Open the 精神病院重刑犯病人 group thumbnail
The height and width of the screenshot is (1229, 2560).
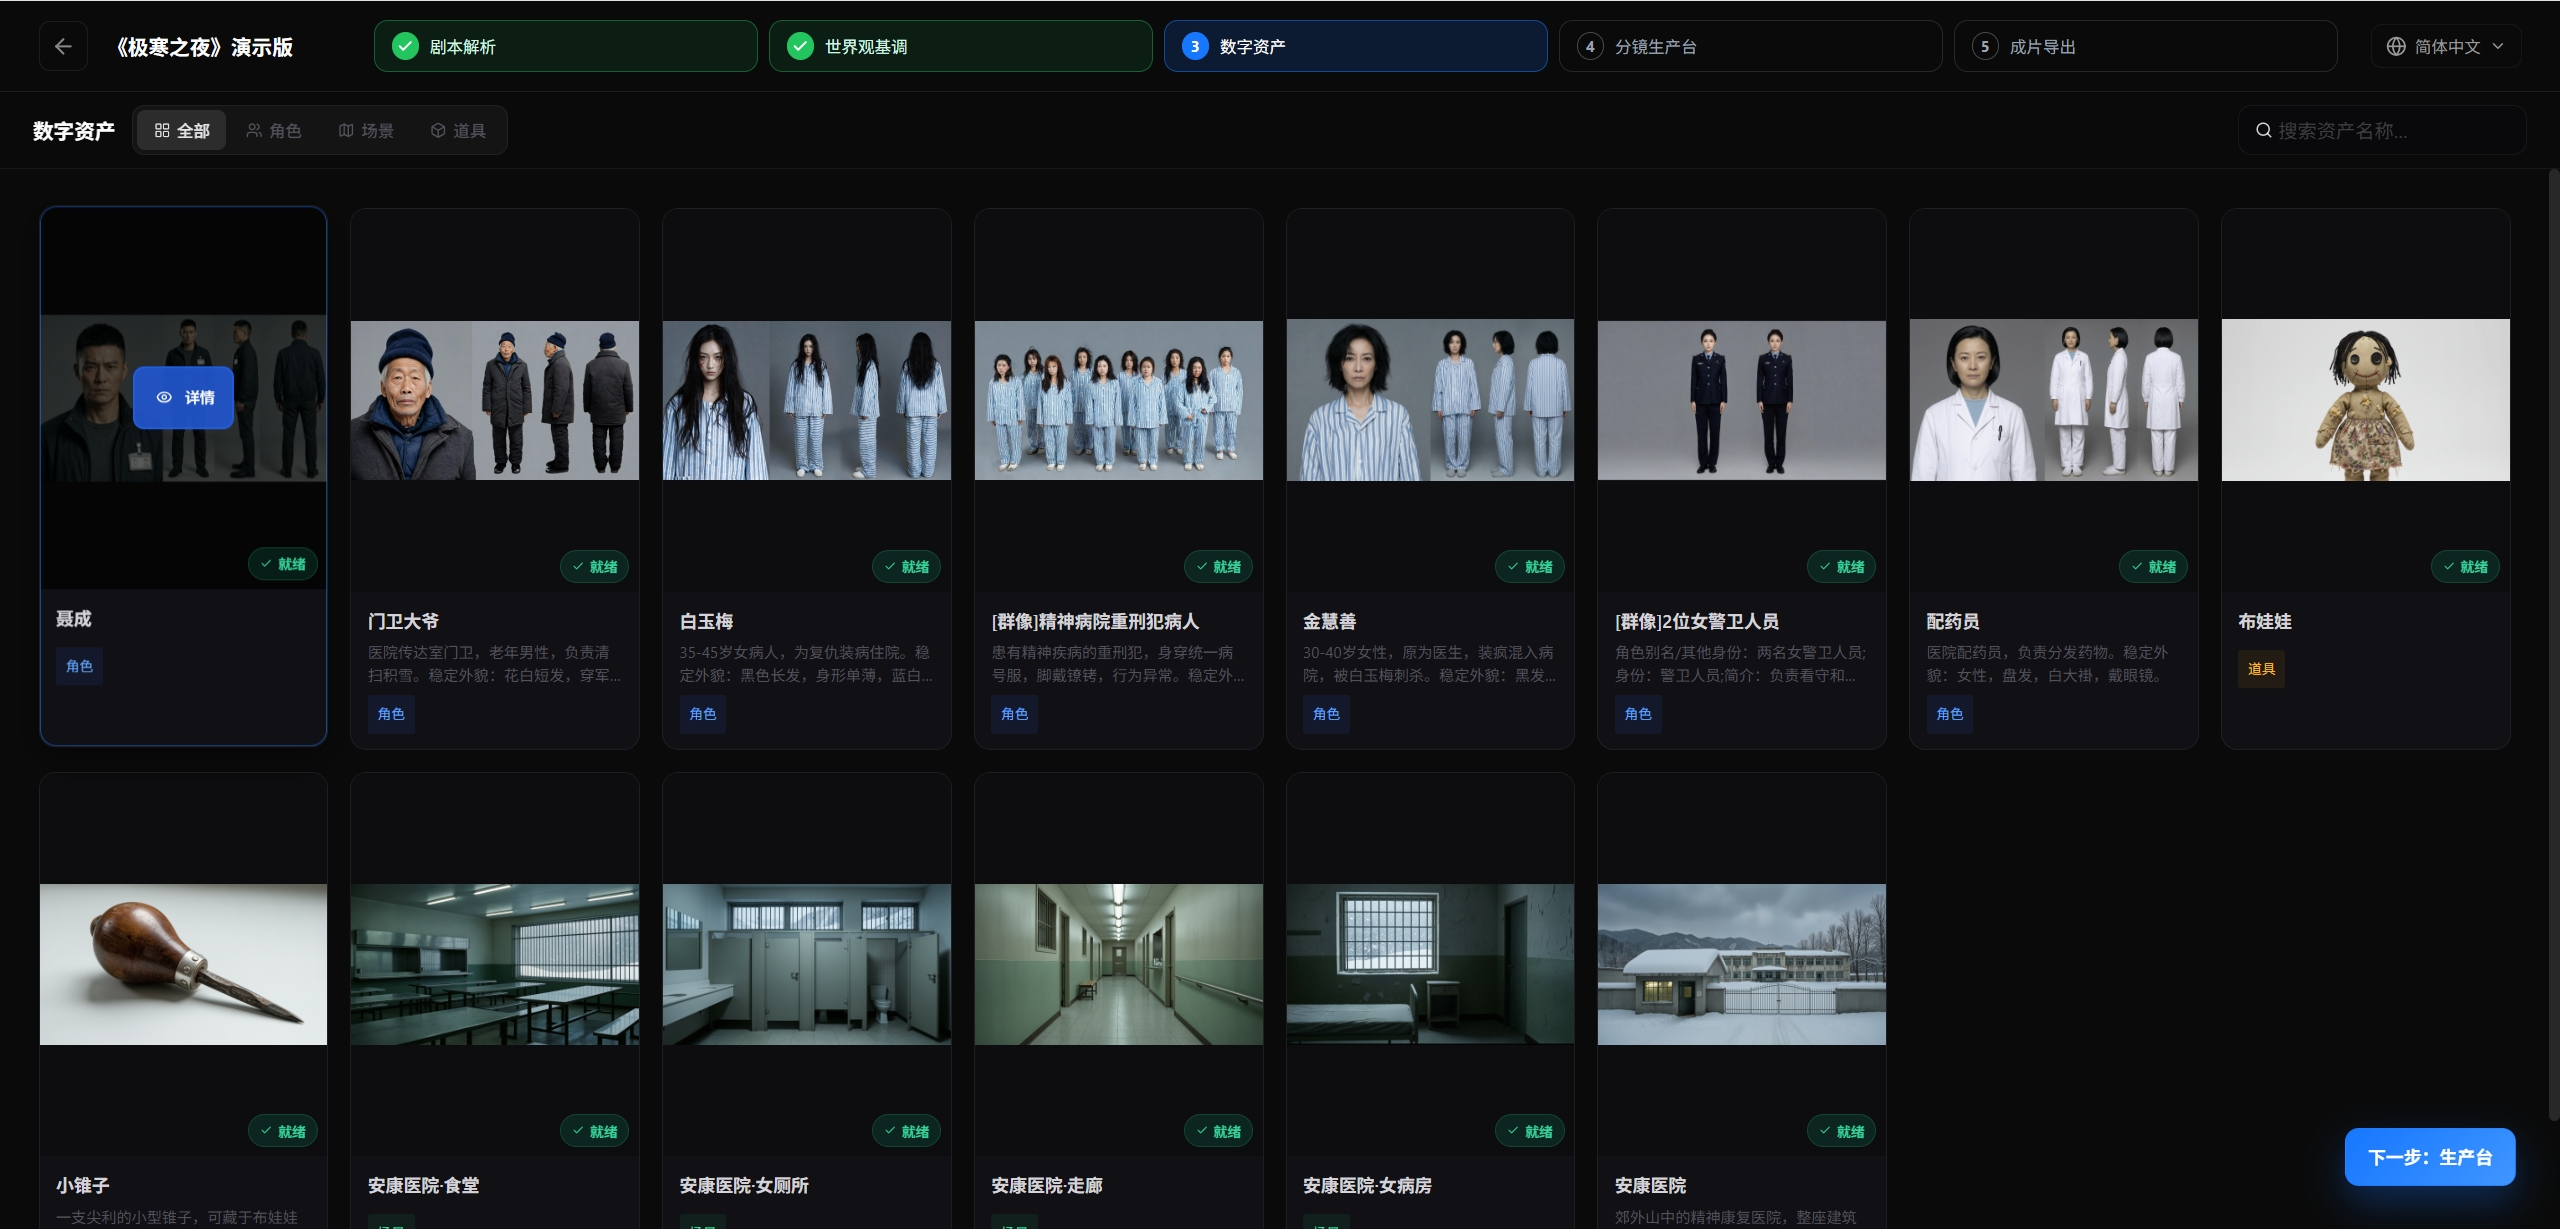click(1119, 400)
